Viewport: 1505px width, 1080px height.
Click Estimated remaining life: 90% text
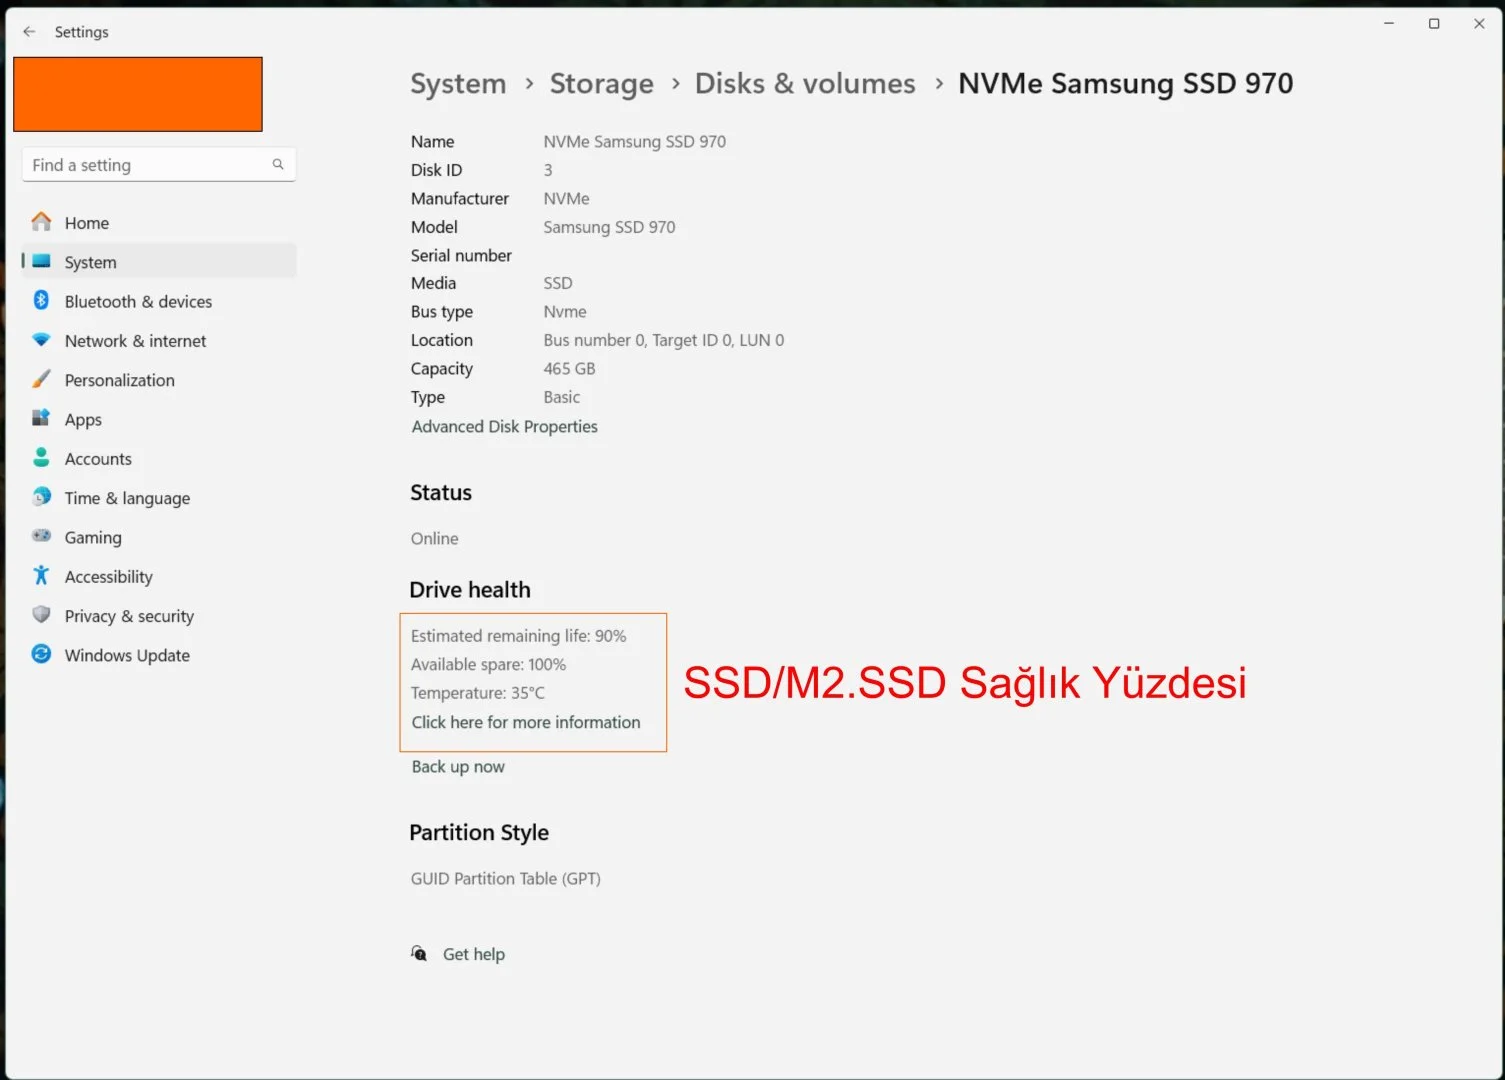pyautogui.click(x=518, y=636)
